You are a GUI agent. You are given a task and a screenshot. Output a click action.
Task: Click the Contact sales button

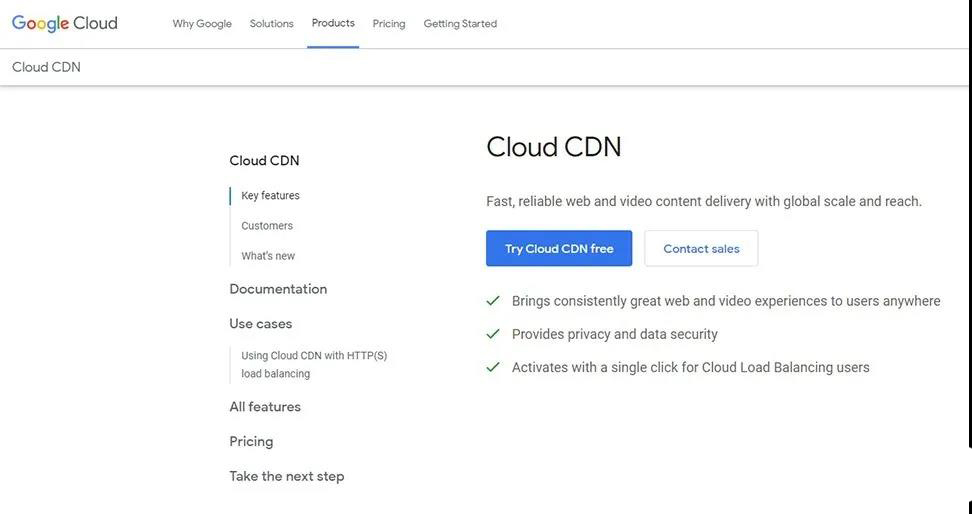701,249
